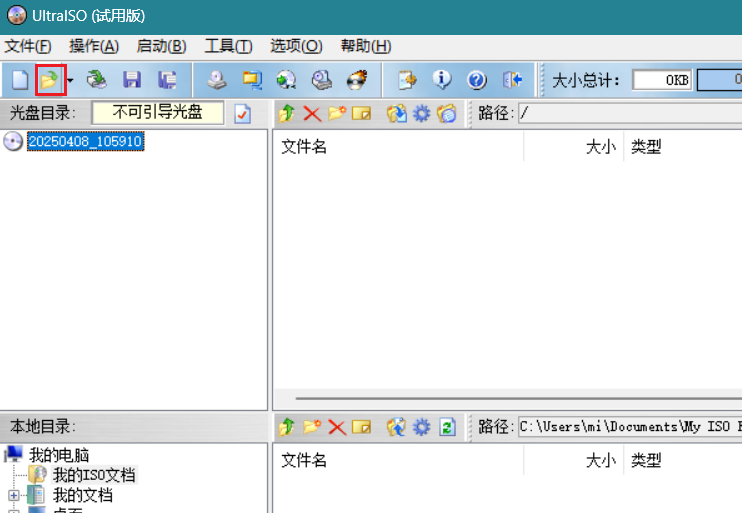Click Rename icon in disc pane toolbar
Image resolution: width=742 pixels, height=513 pixels.
tap(362, 114)
